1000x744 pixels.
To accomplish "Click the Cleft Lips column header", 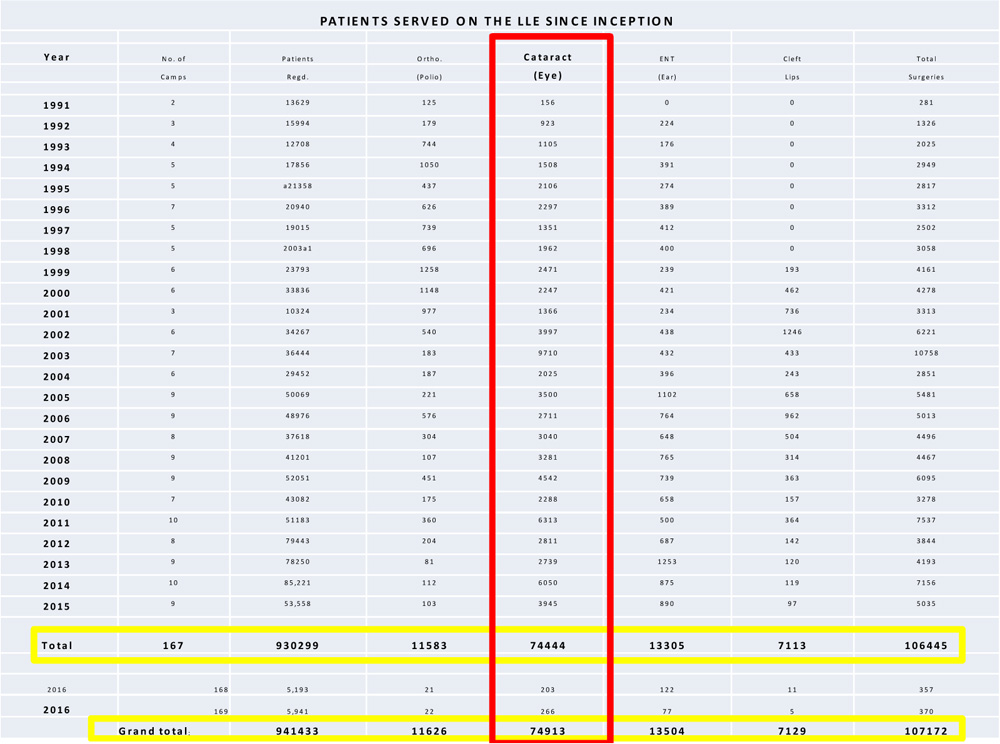I will pyautogui.click(x=792, y=67).
